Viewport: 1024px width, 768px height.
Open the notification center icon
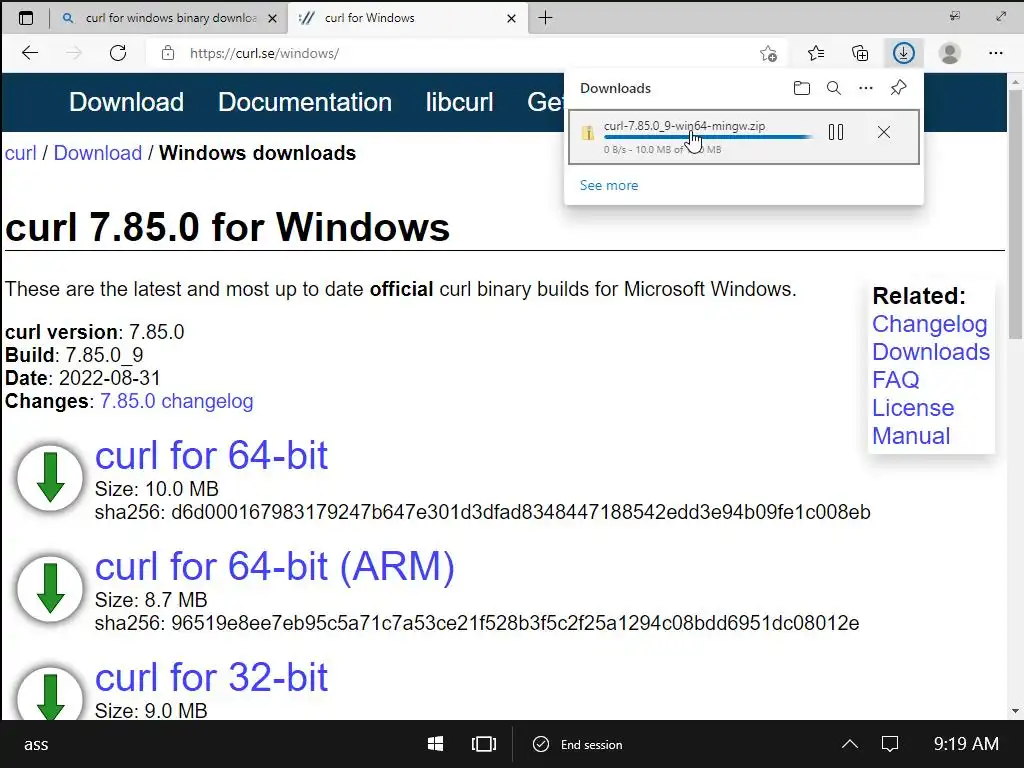click(890, 744)
